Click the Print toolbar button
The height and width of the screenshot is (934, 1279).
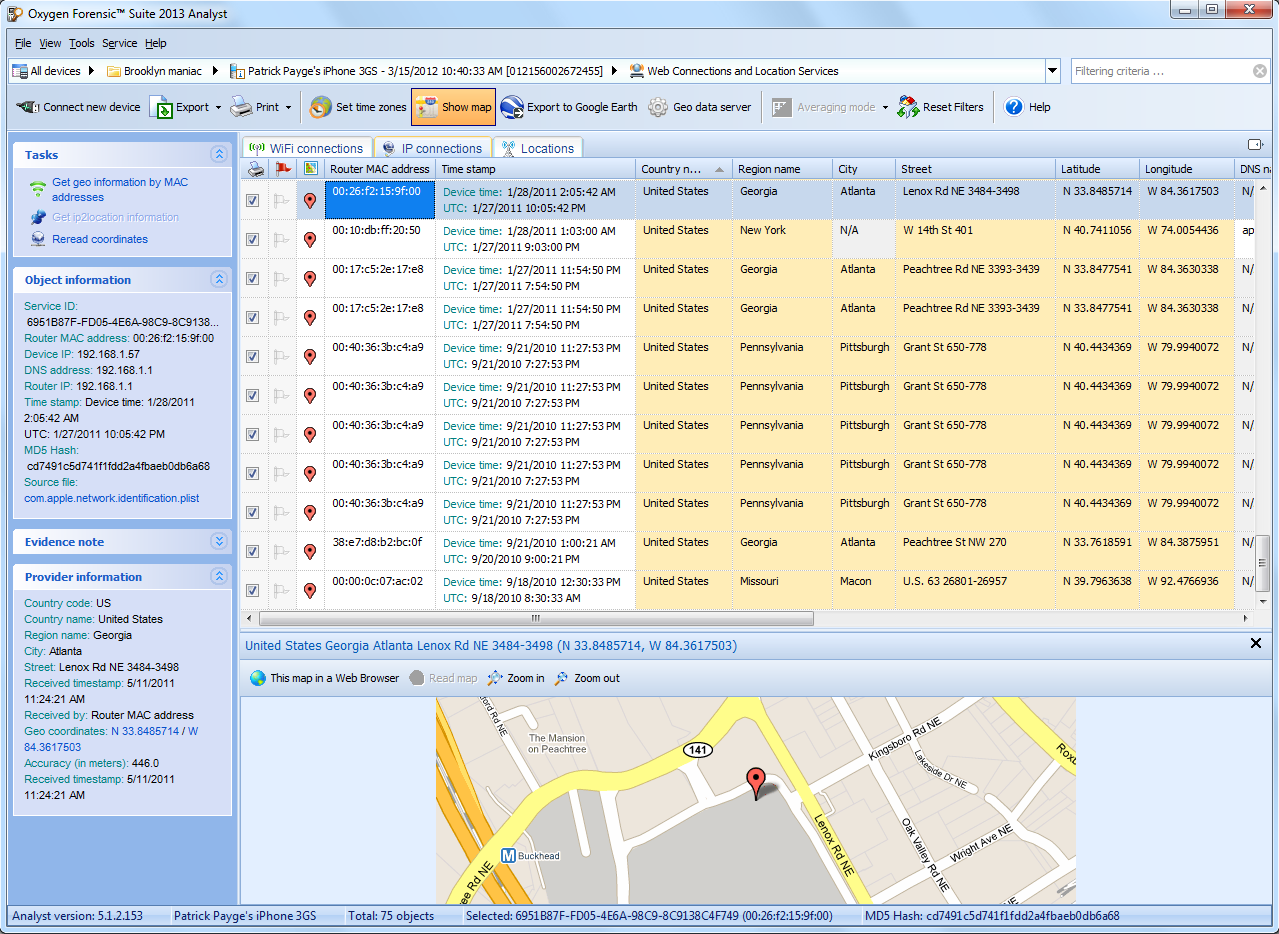(255, 107)
